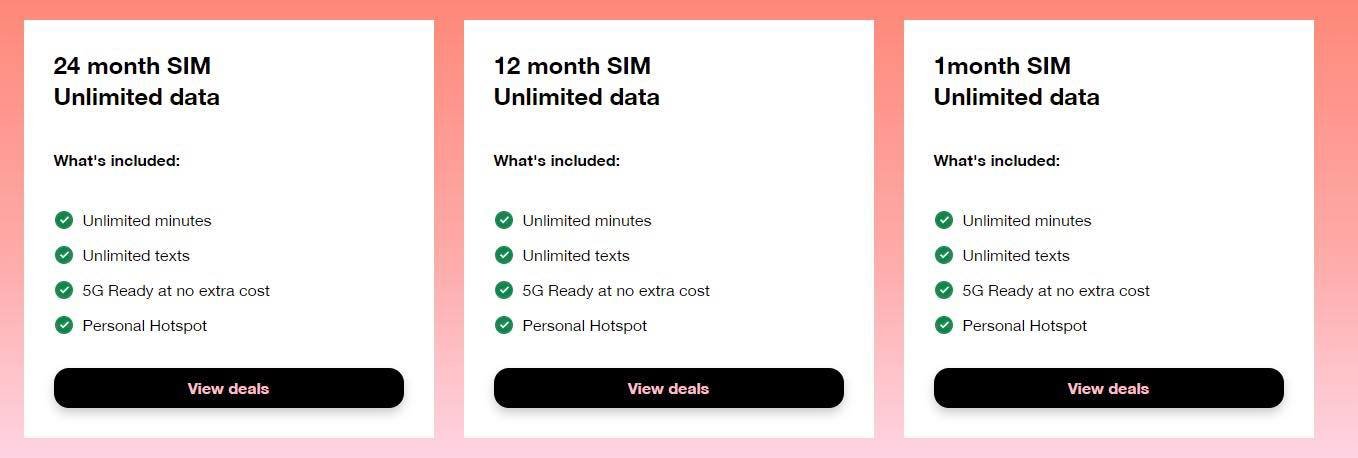Click Unlimited minutes checkmark in 24 month card
The height and width of the screenshot is (458, 1358).
coord(64,220)
